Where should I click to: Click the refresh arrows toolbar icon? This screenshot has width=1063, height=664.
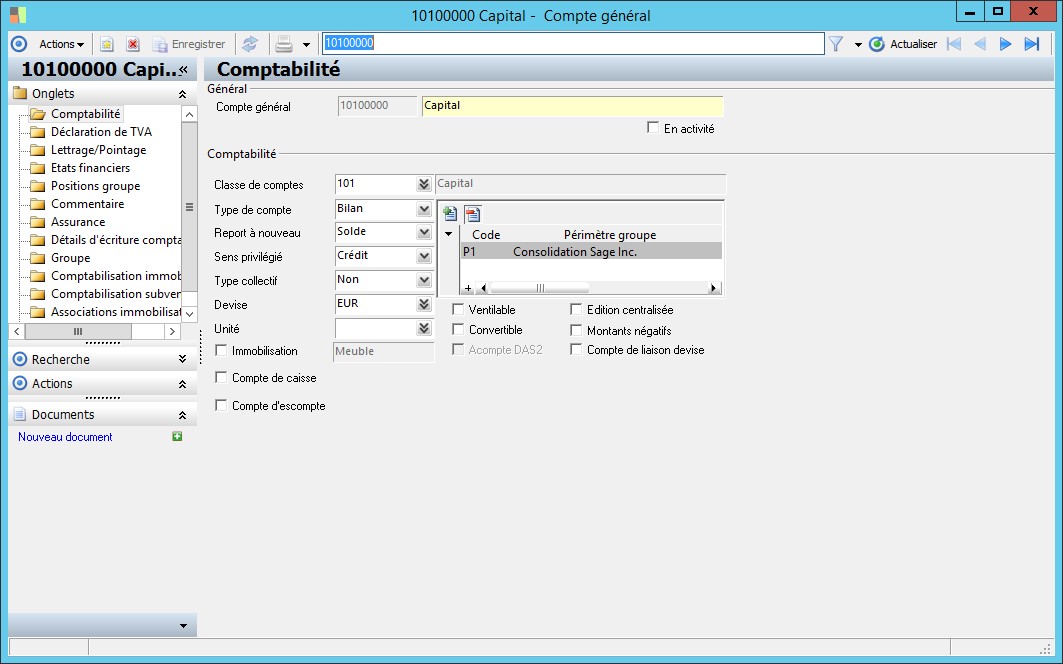[x=250, y=44]
